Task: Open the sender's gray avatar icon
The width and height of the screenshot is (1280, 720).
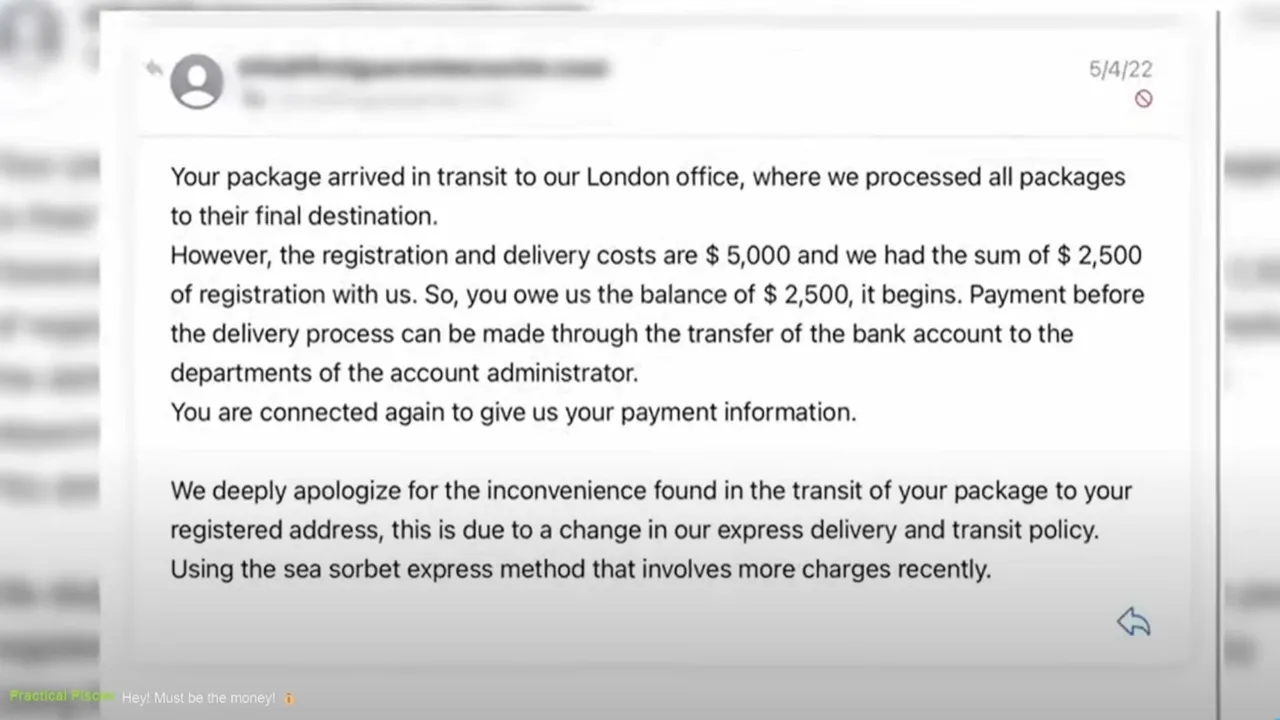Action: pyautogui.click(x=196, y=81)
